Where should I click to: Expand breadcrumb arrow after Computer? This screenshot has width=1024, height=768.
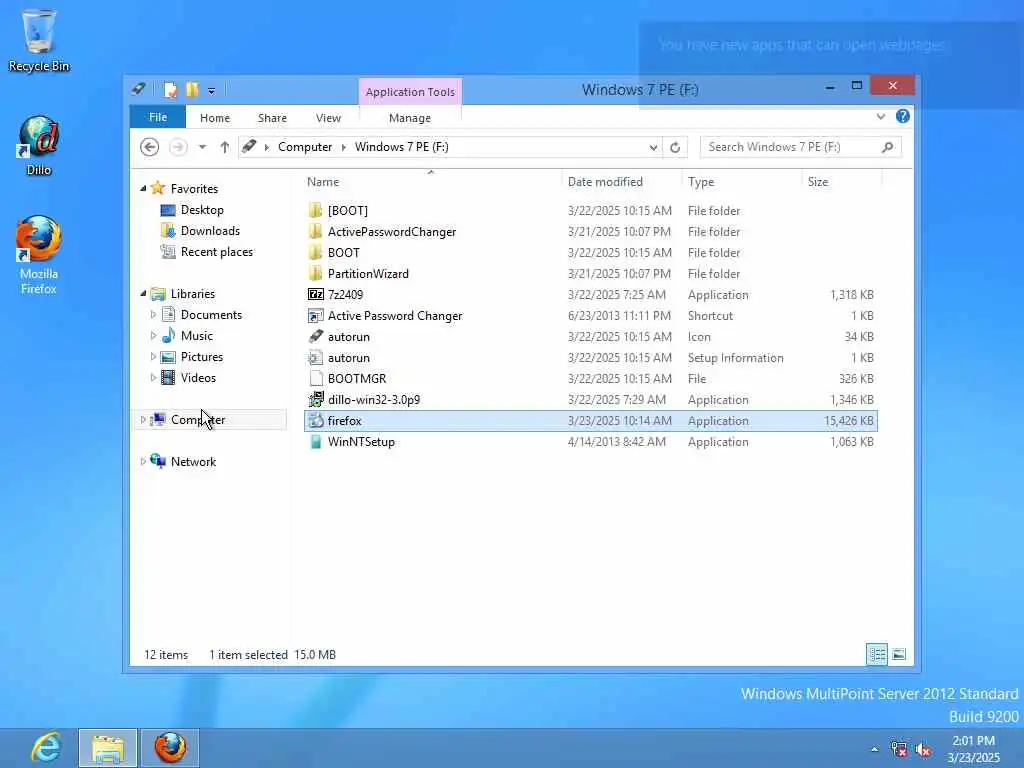344,147
